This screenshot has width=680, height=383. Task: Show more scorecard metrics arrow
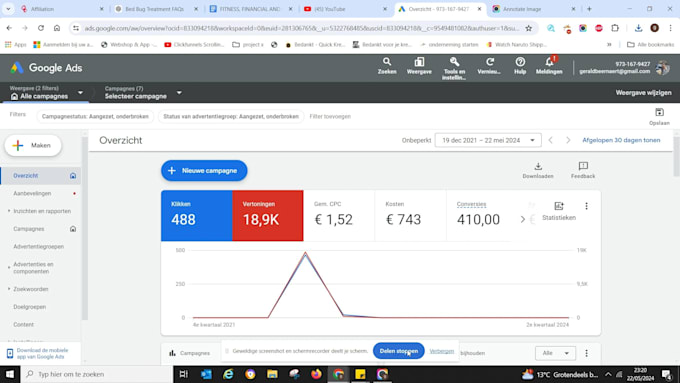523,219
